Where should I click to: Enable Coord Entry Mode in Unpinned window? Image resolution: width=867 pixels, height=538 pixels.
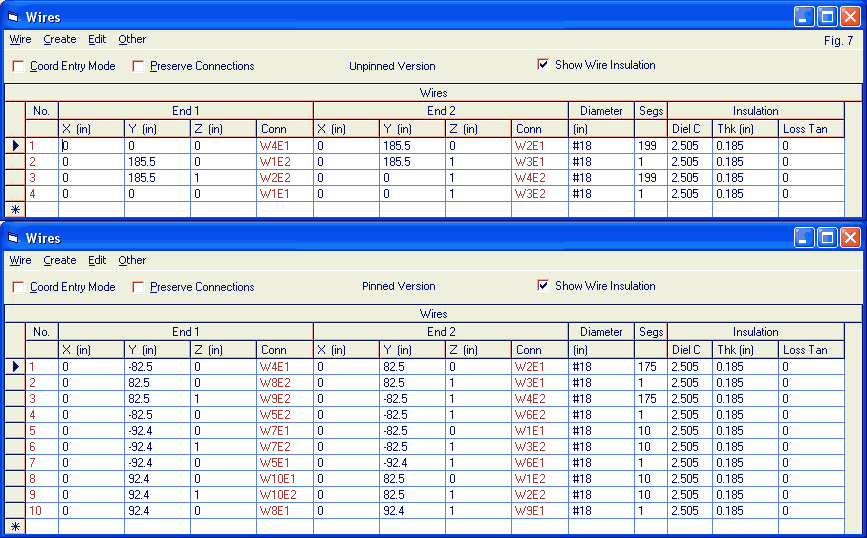tap(18, 66)
